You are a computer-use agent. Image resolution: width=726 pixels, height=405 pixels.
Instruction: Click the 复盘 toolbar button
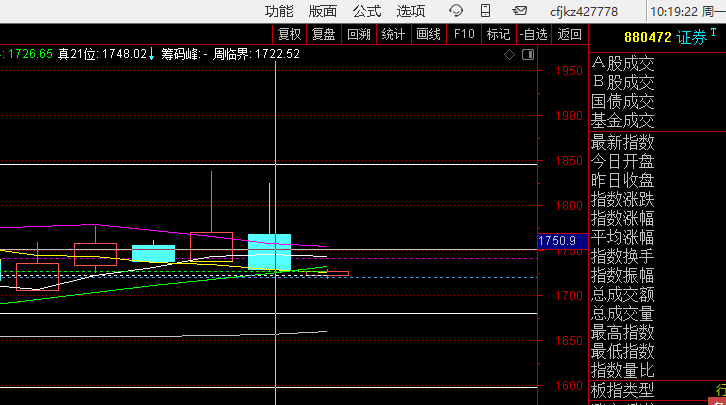pyautogui.click(x=324, y=34)
